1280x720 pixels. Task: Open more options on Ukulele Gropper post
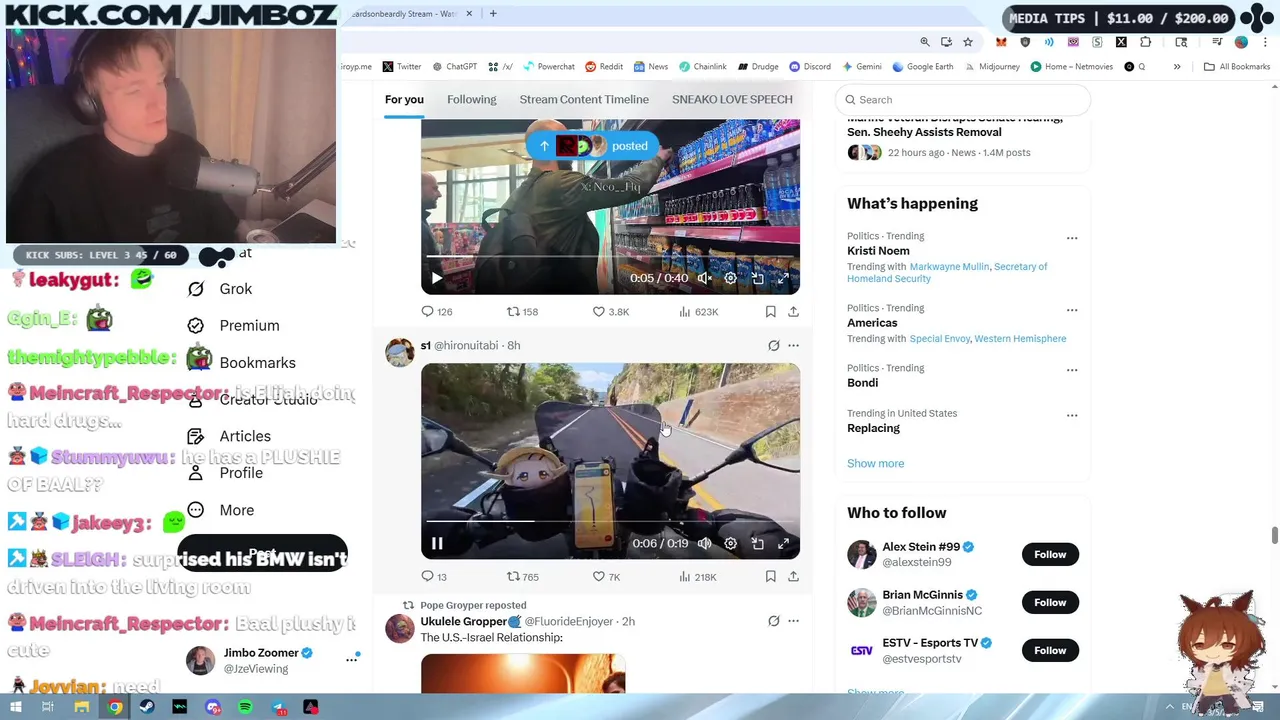click(793, 621)
